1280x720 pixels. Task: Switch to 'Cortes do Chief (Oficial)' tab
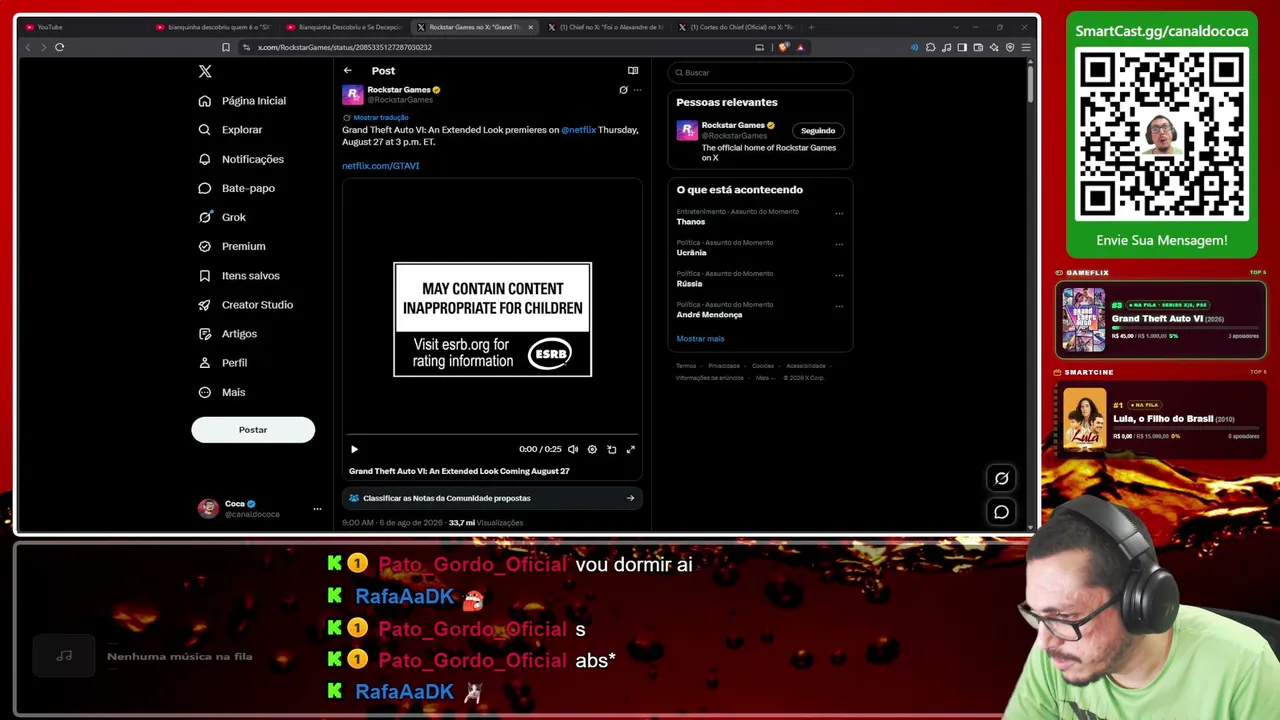pos(736,27)
